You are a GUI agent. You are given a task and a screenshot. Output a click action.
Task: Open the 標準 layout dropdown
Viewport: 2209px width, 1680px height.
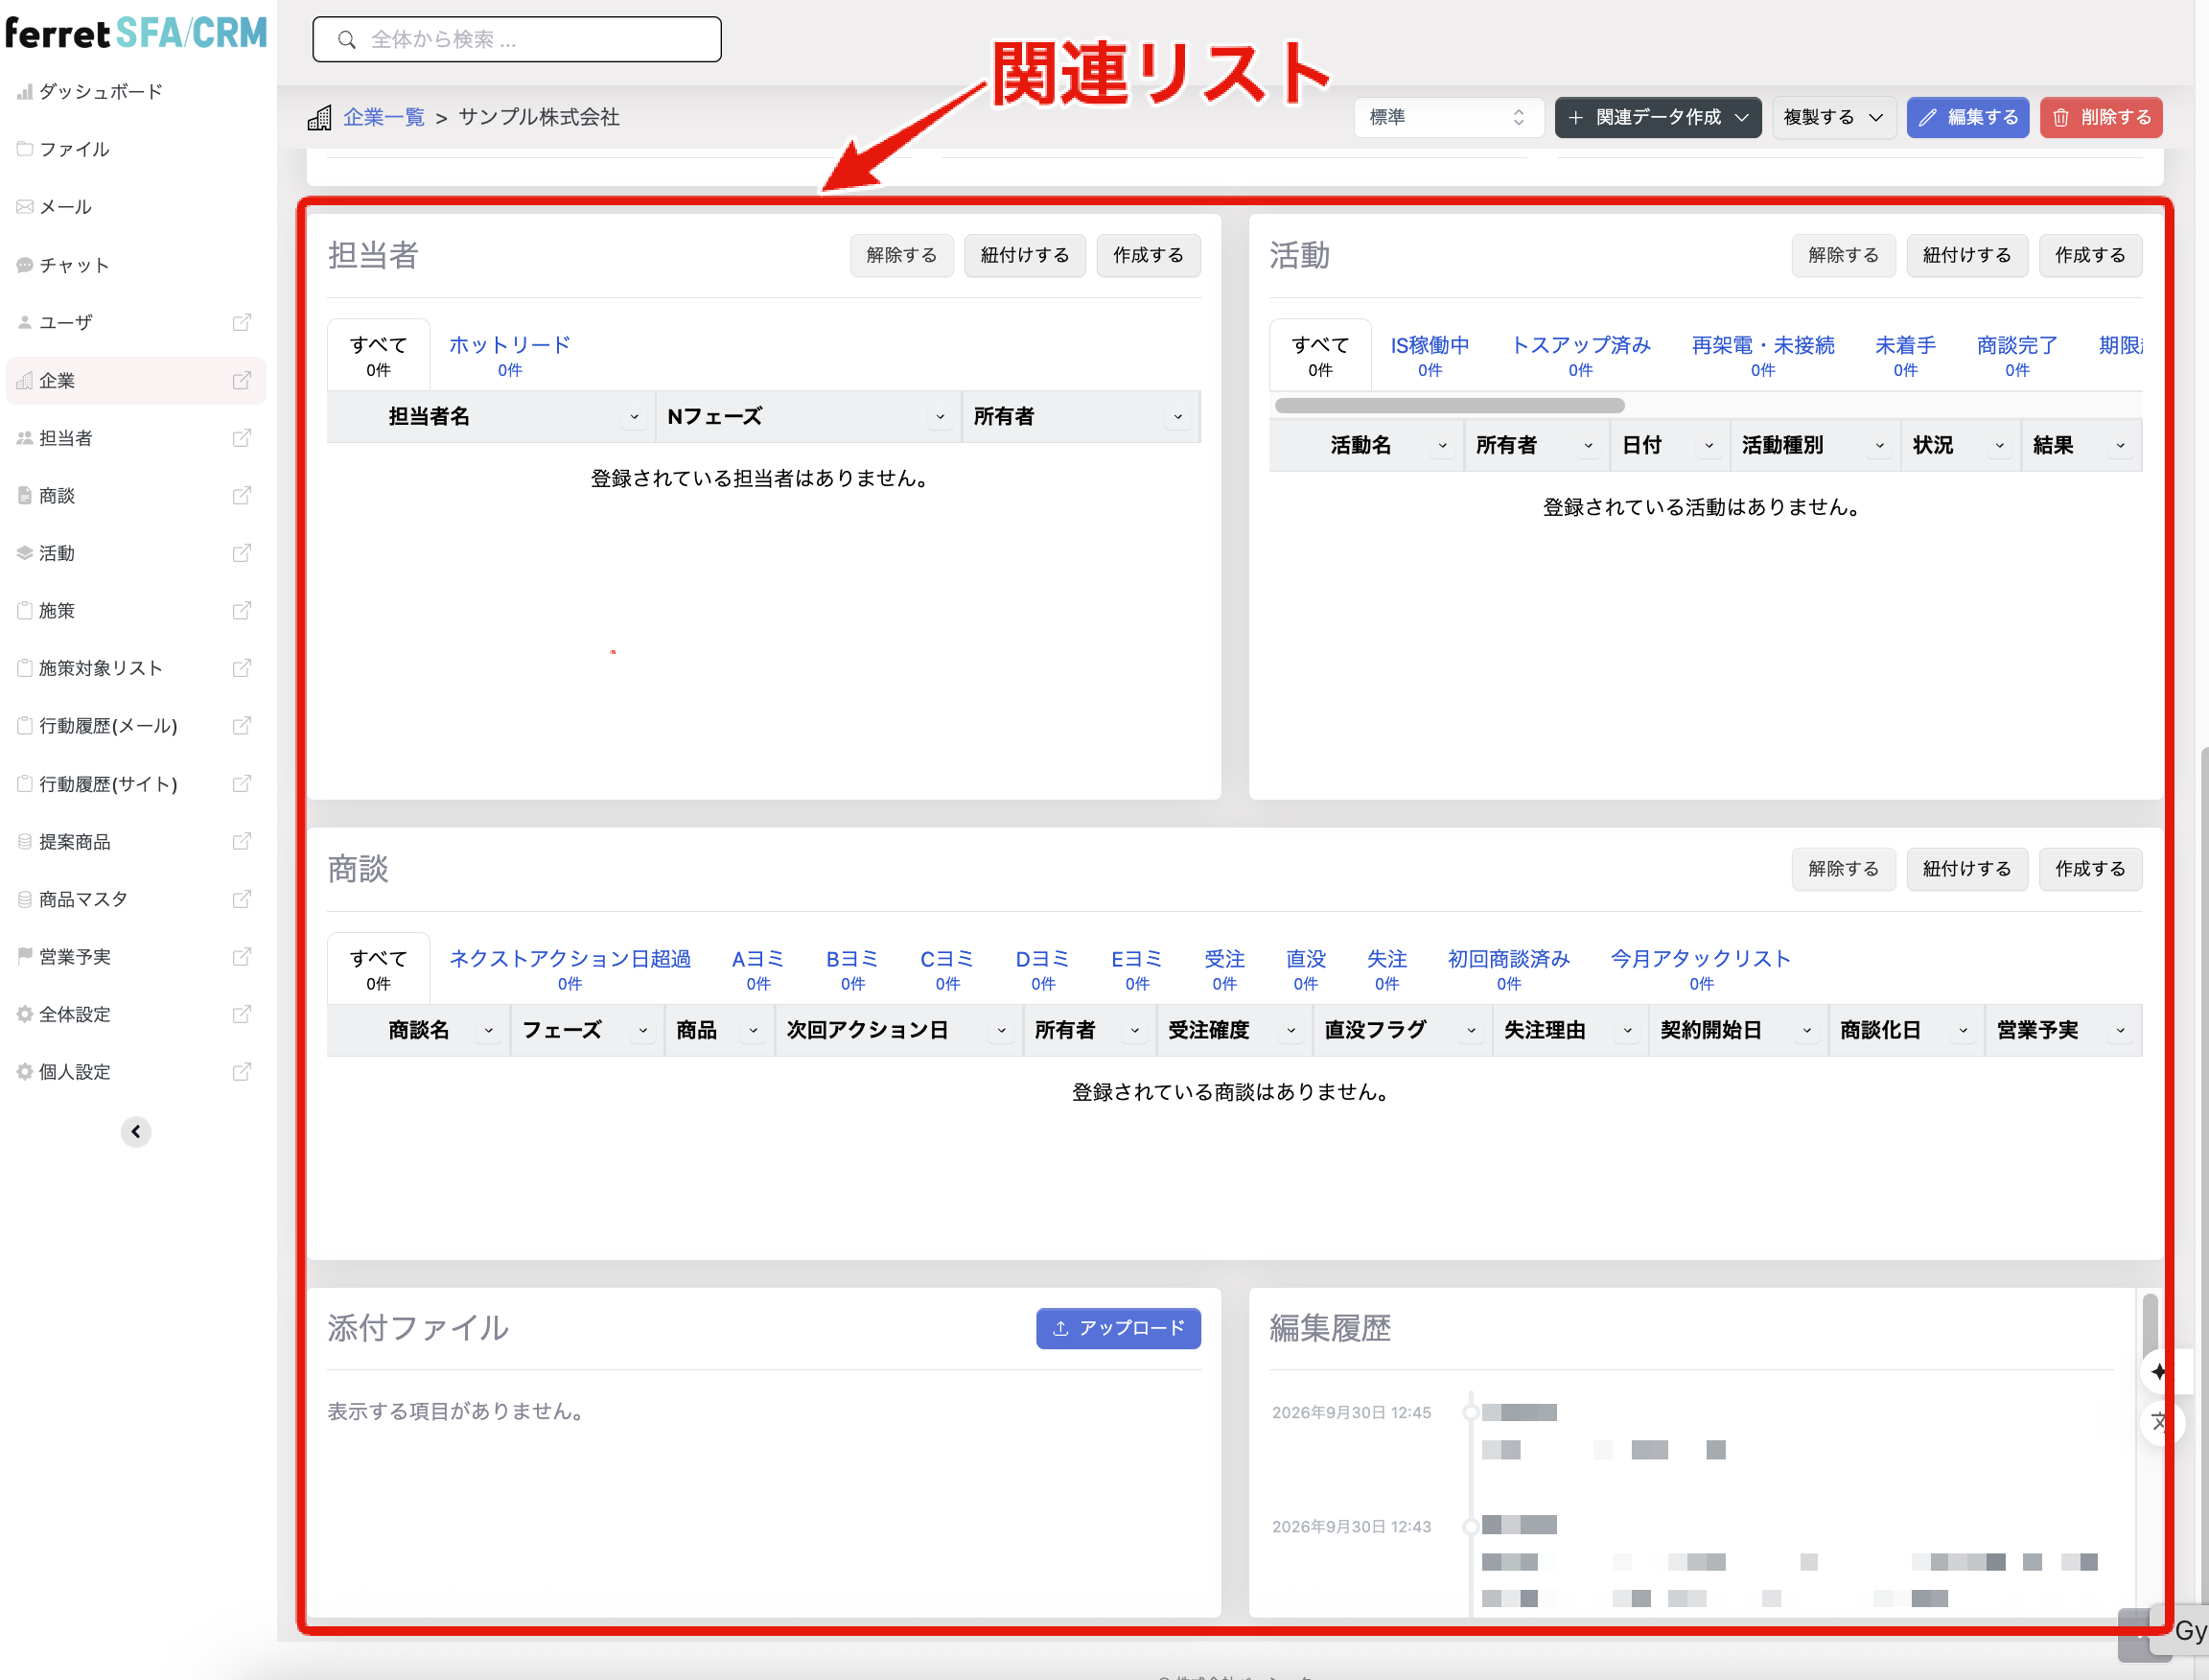[x=1448, y=117]
